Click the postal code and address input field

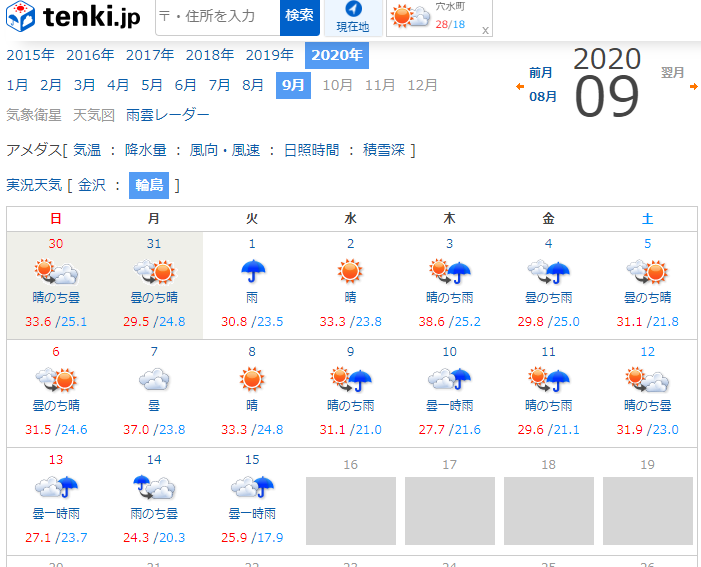[x=216, y=16]
